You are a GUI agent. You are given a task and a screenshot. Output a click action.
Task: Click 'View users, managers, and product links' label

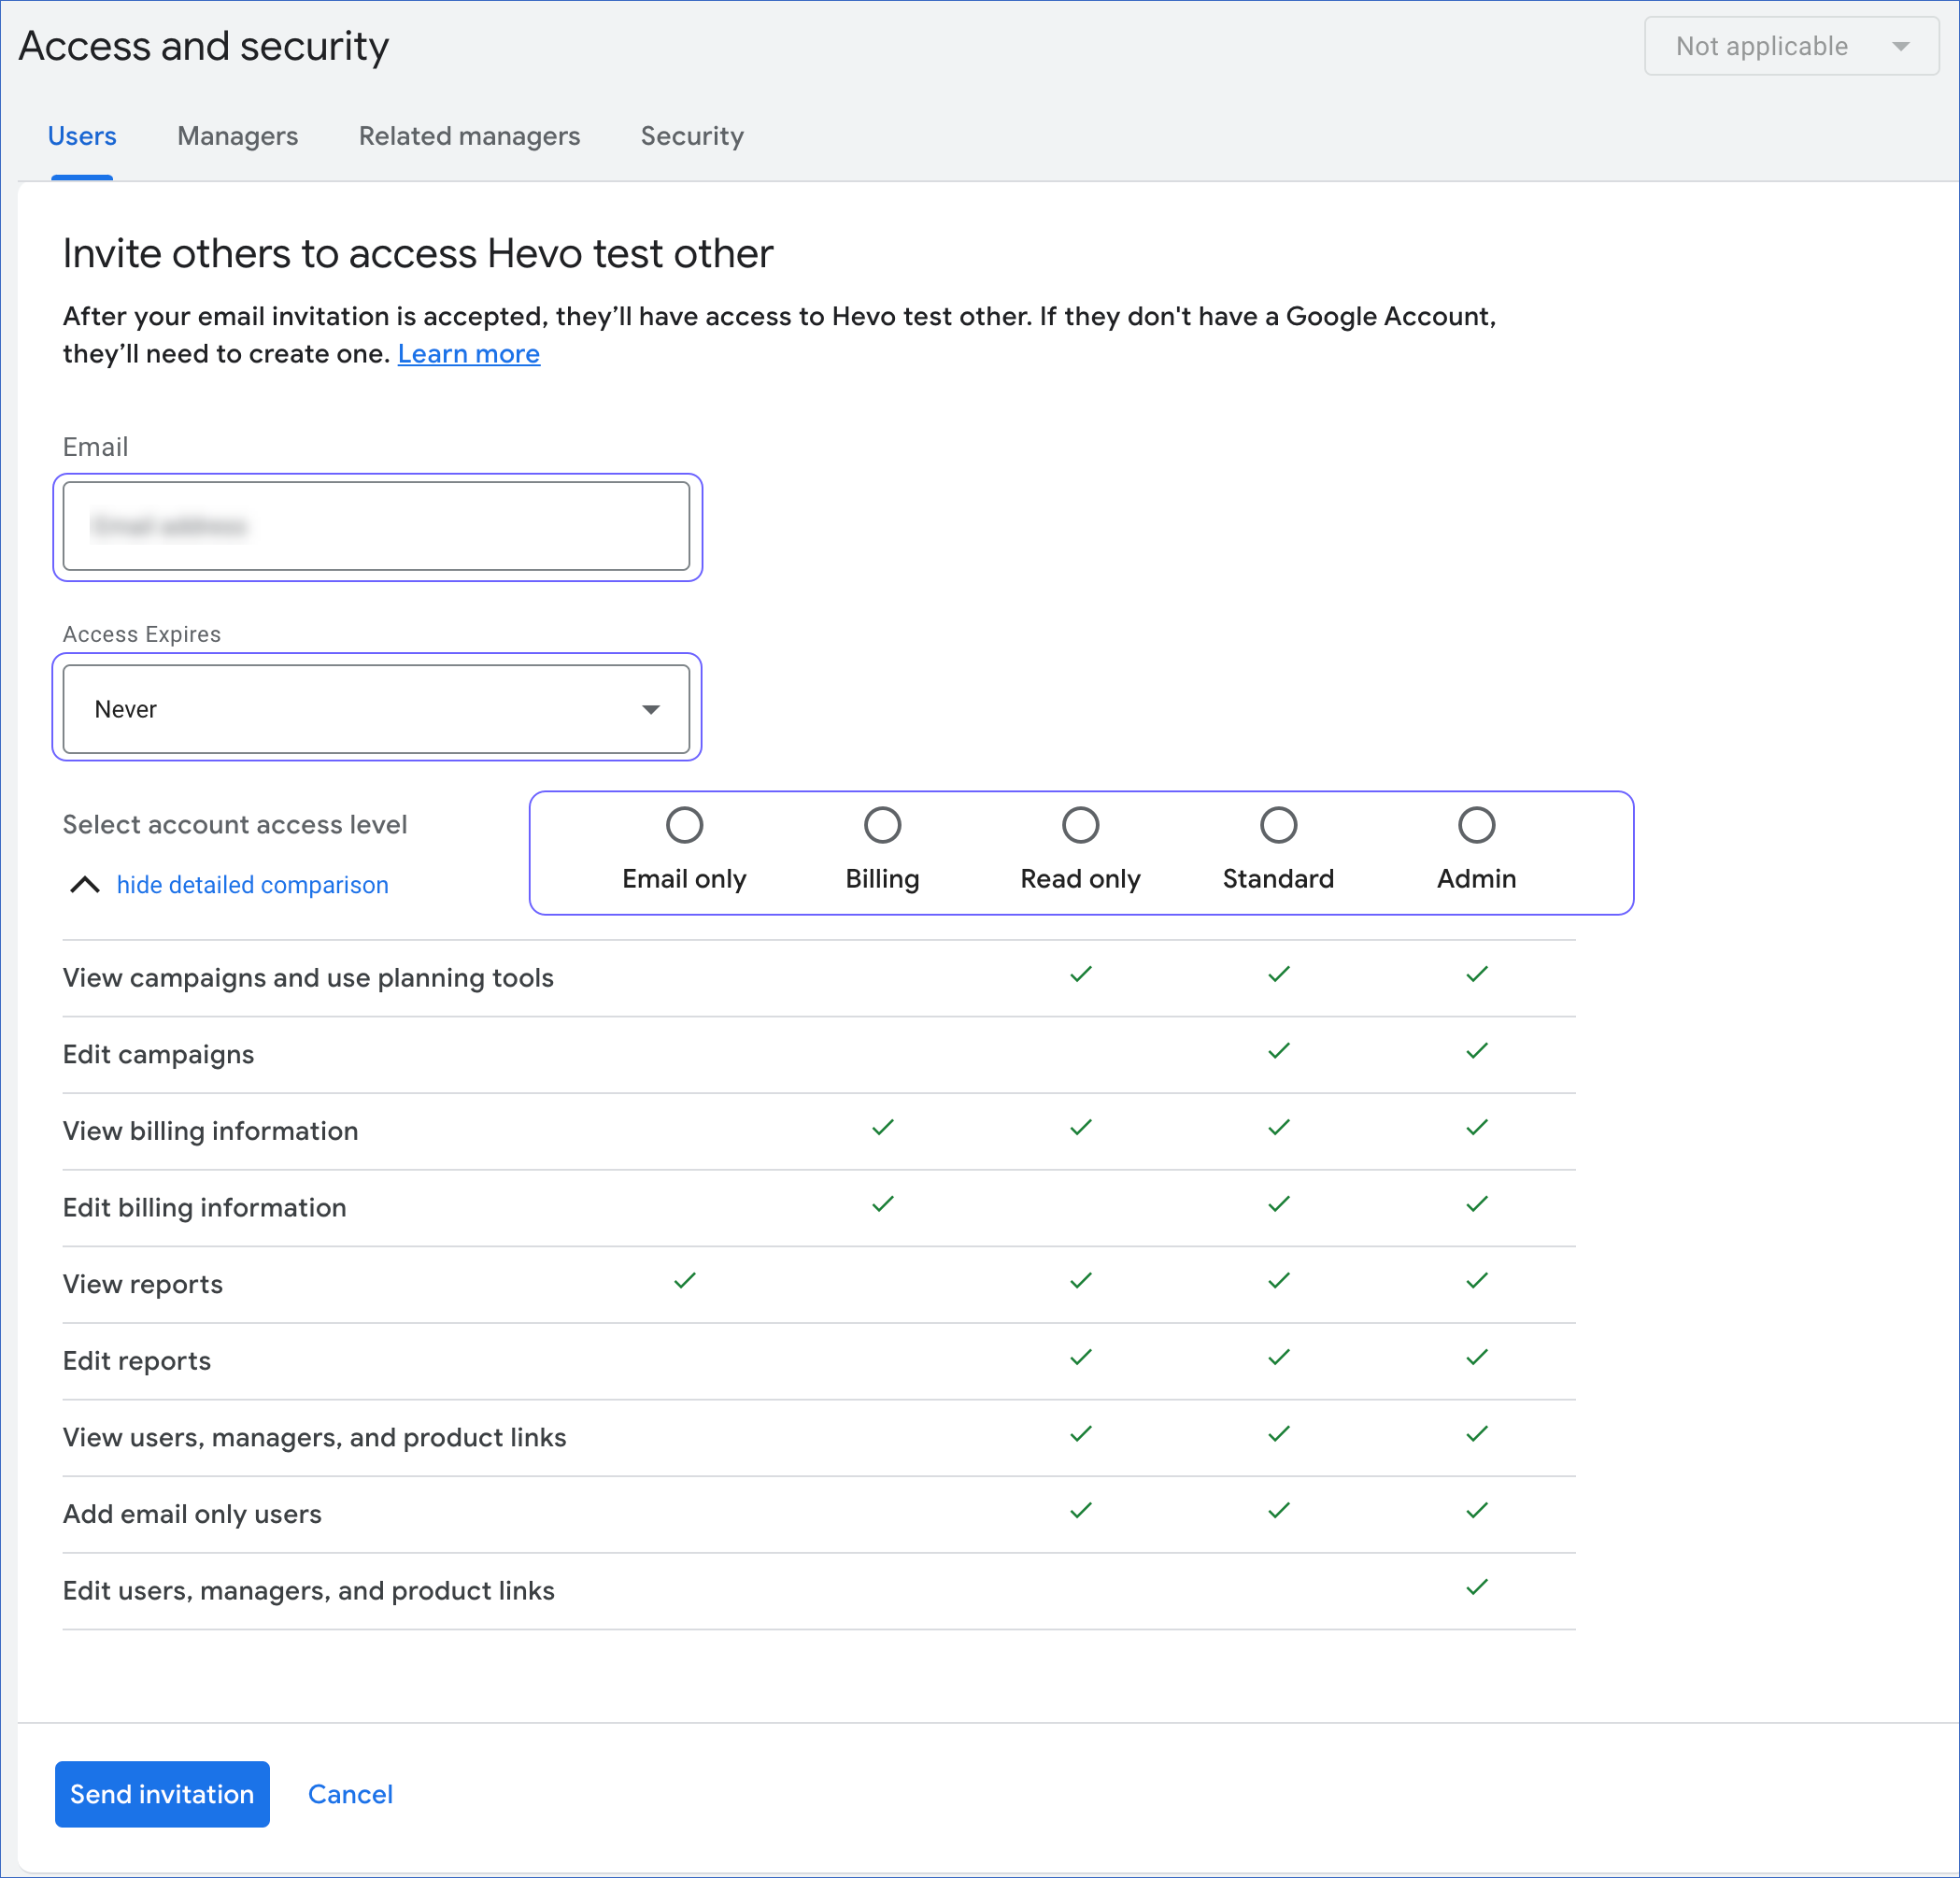point(314,1438)
